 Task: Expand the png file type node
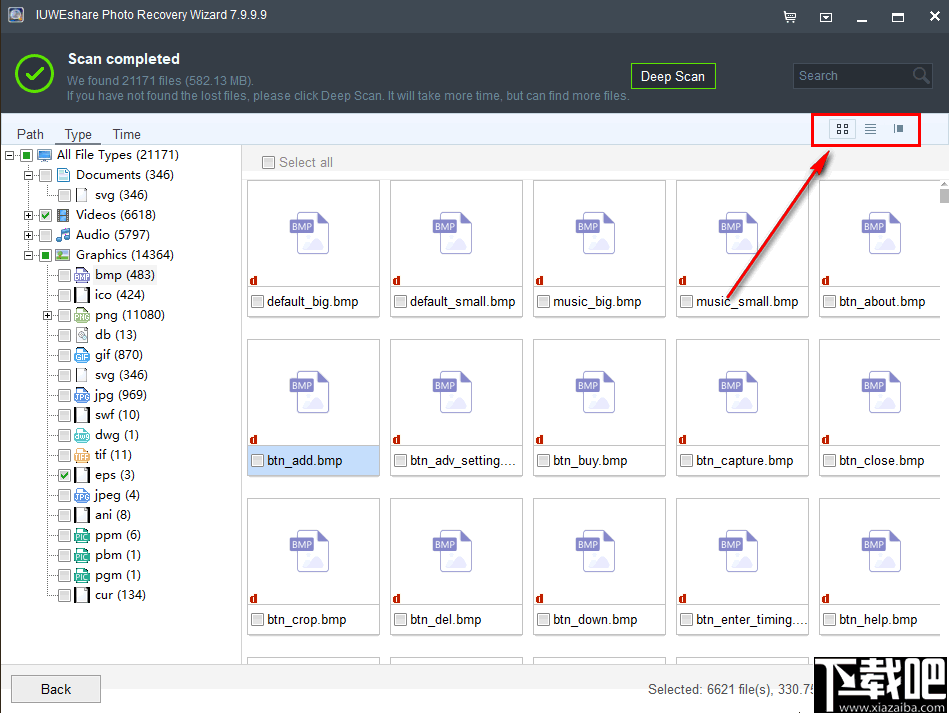(46, 314)
